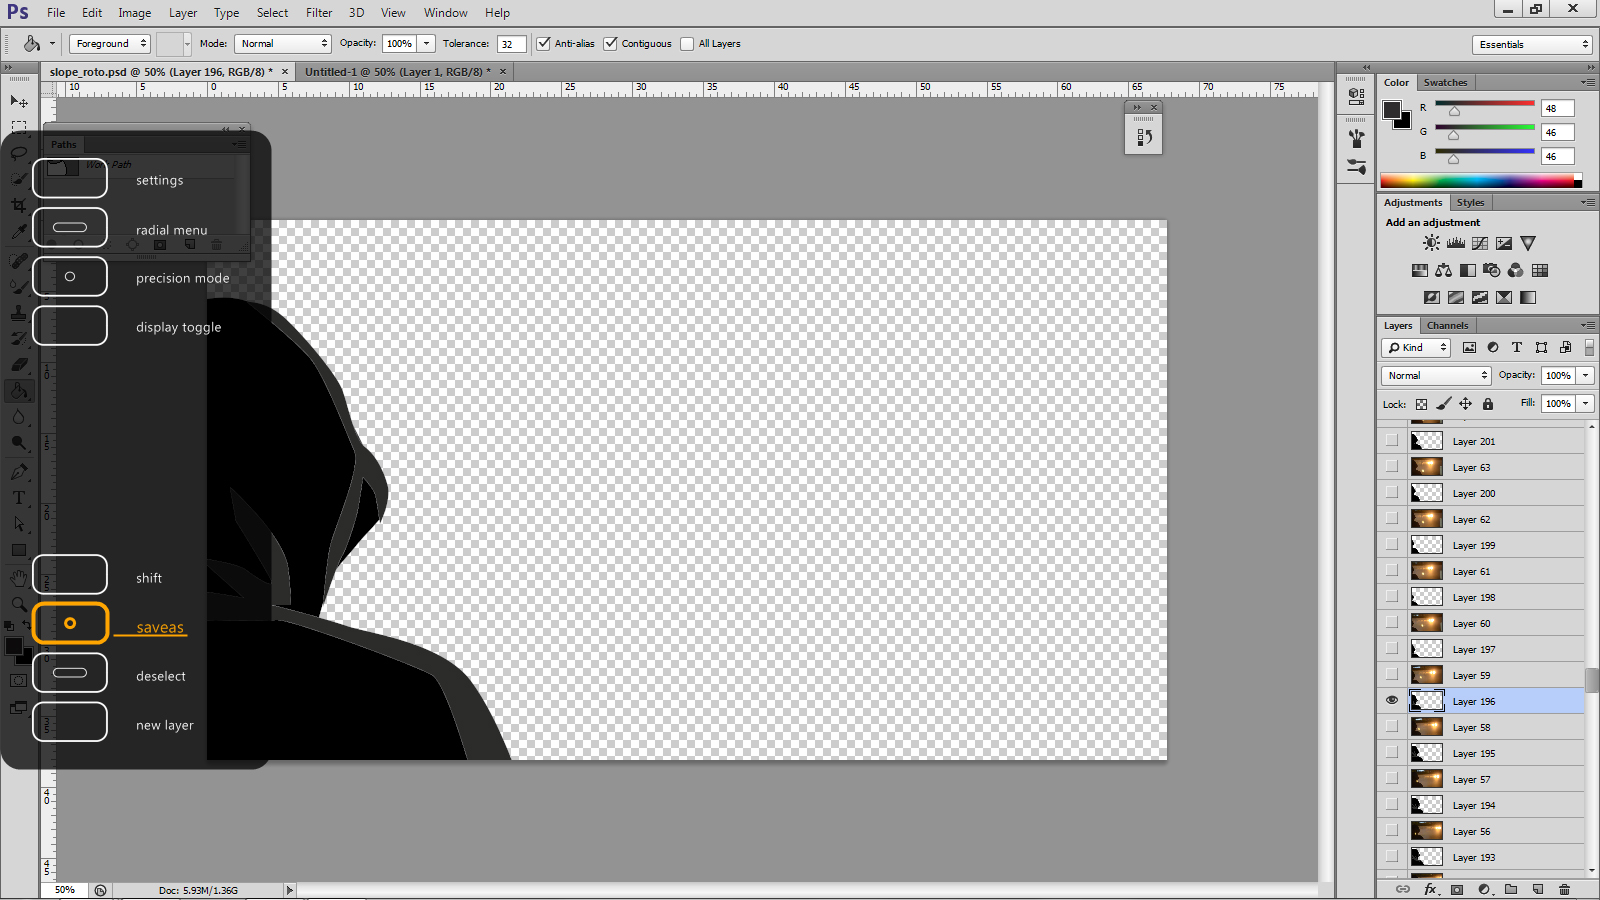
Task: Open the layer blend mode Normal dropdown
Action: (x=1436, y=376)
